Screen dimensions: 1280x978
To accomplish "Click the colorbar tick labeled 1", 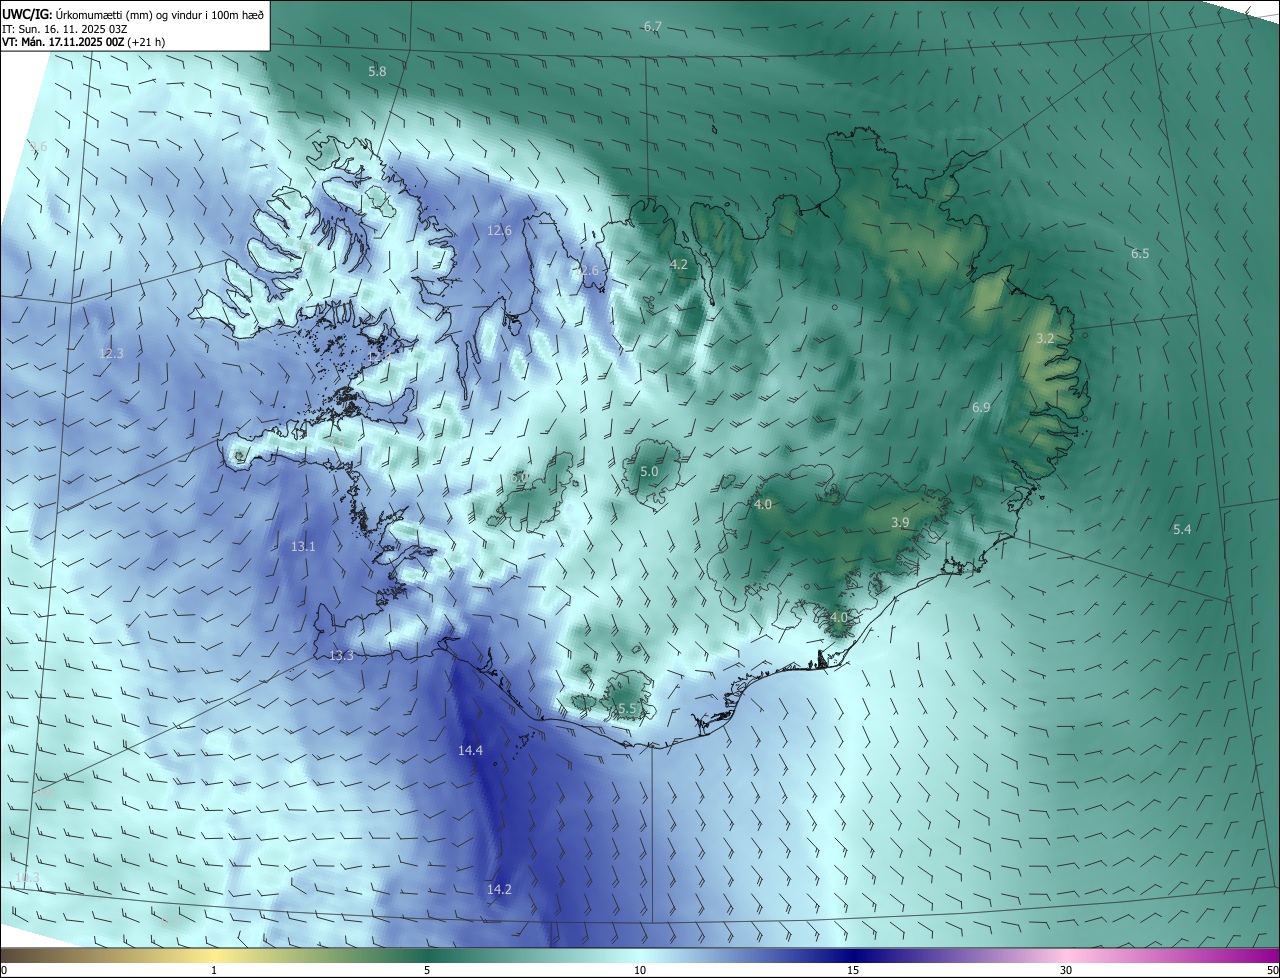I will point(214,970).
